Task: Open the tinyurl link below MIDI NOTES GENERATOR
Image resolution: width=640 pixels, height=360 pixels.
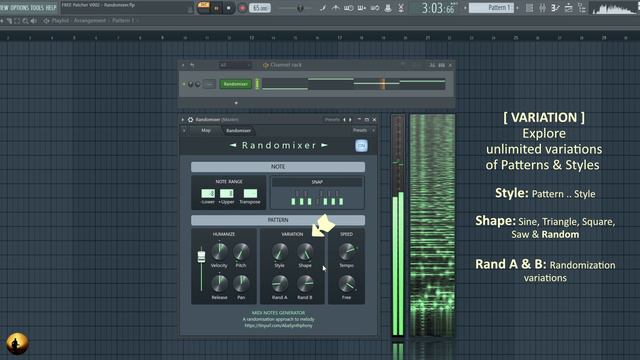Action: click(278, 326)
